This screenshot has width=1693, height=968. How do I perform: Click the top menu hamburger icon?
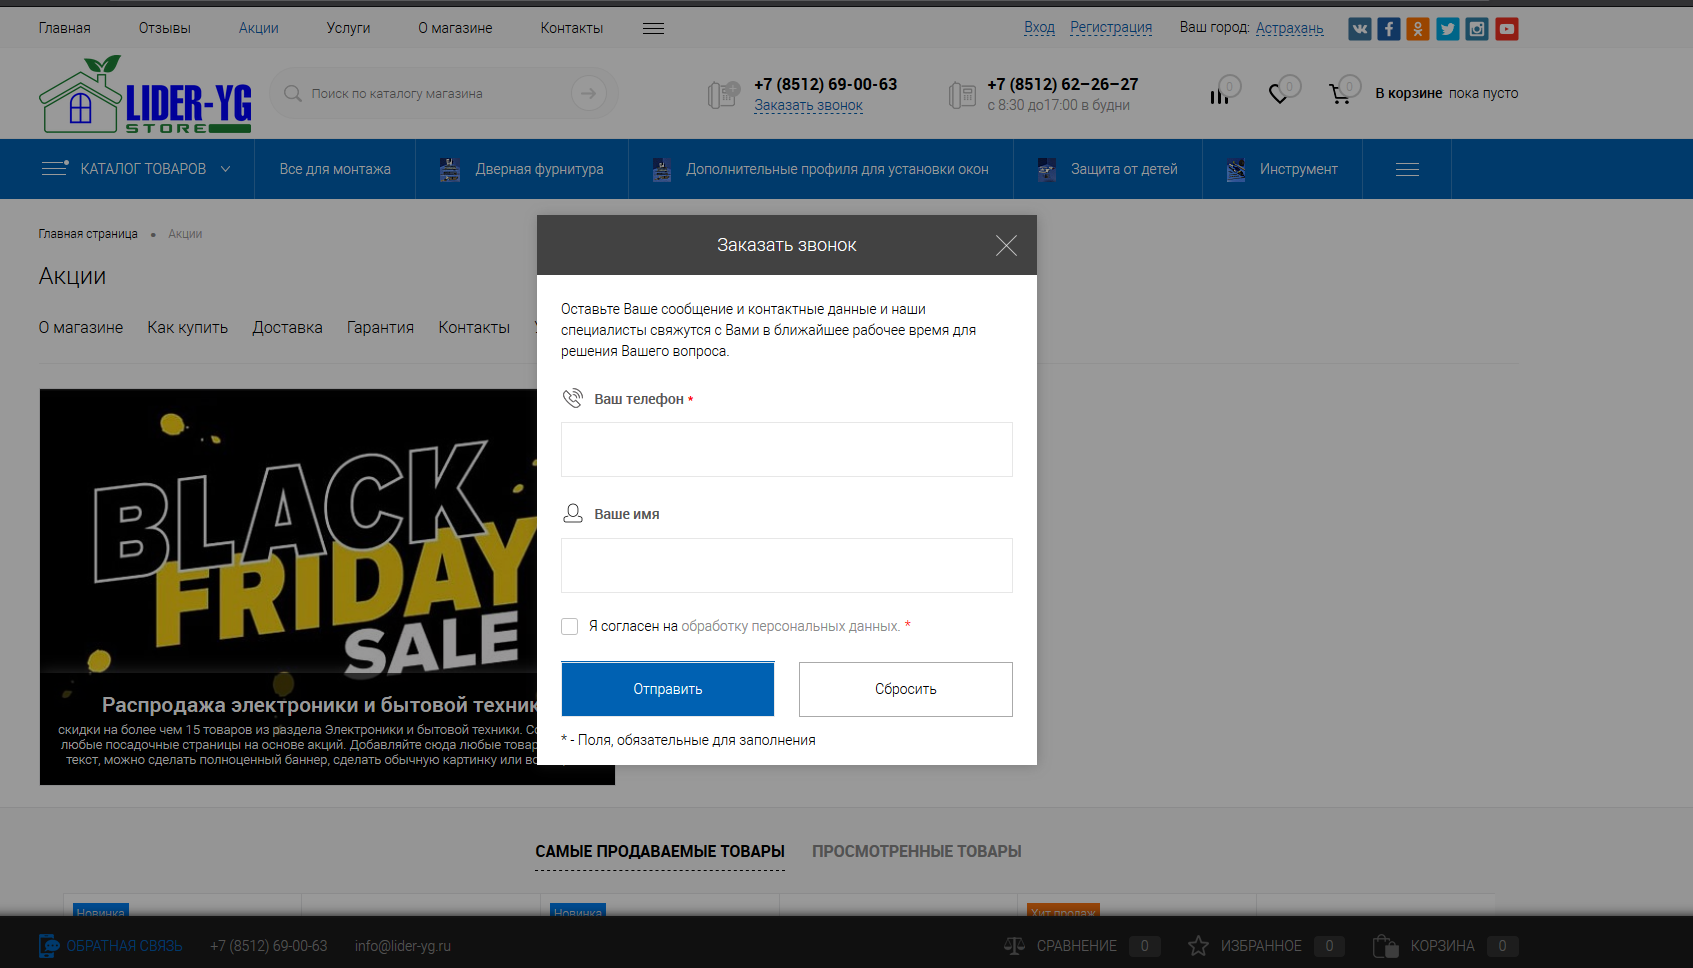653,29
